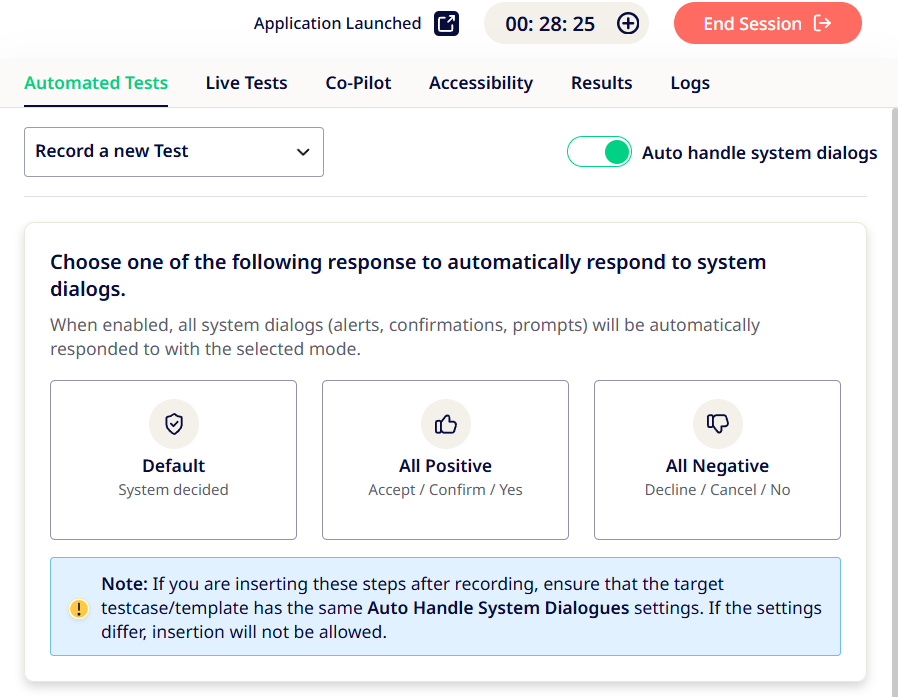Screen dimensions: 898x697
Task: Click the thumbs-up icon for All Positive
Action: [x=446, y=424]
